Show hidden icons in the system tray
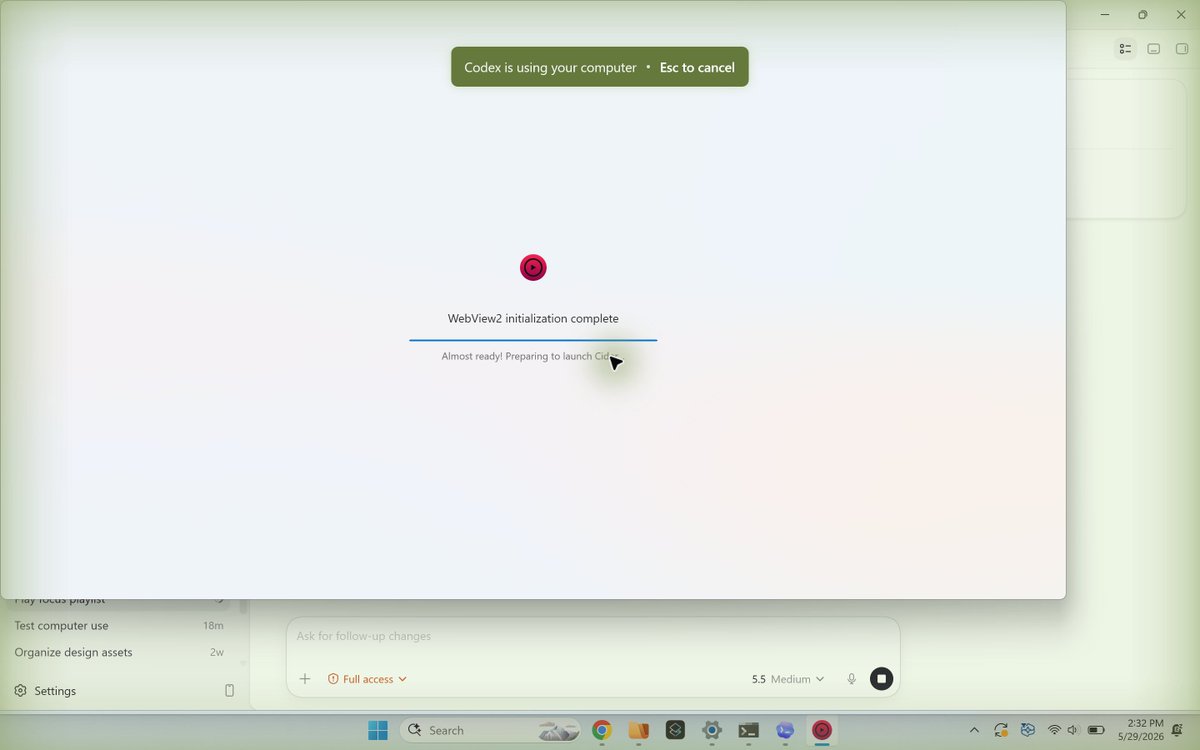 tap(975, 730)
